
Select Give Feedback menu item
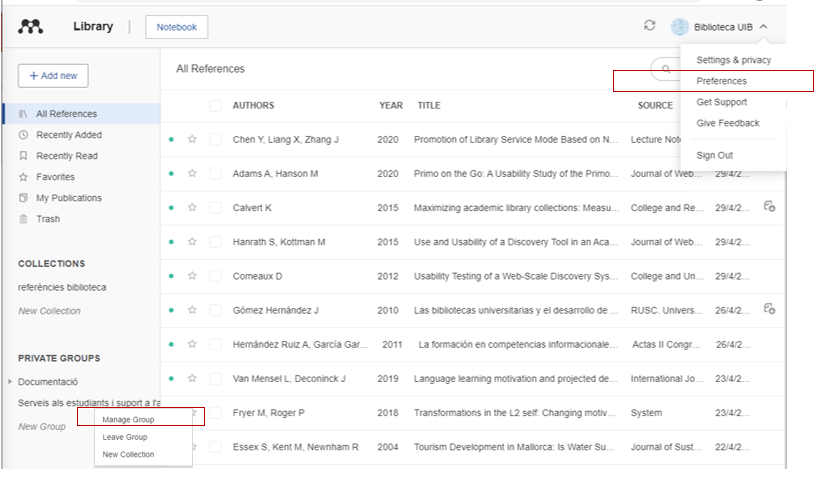pyautogui.click(x=728, y=123)
